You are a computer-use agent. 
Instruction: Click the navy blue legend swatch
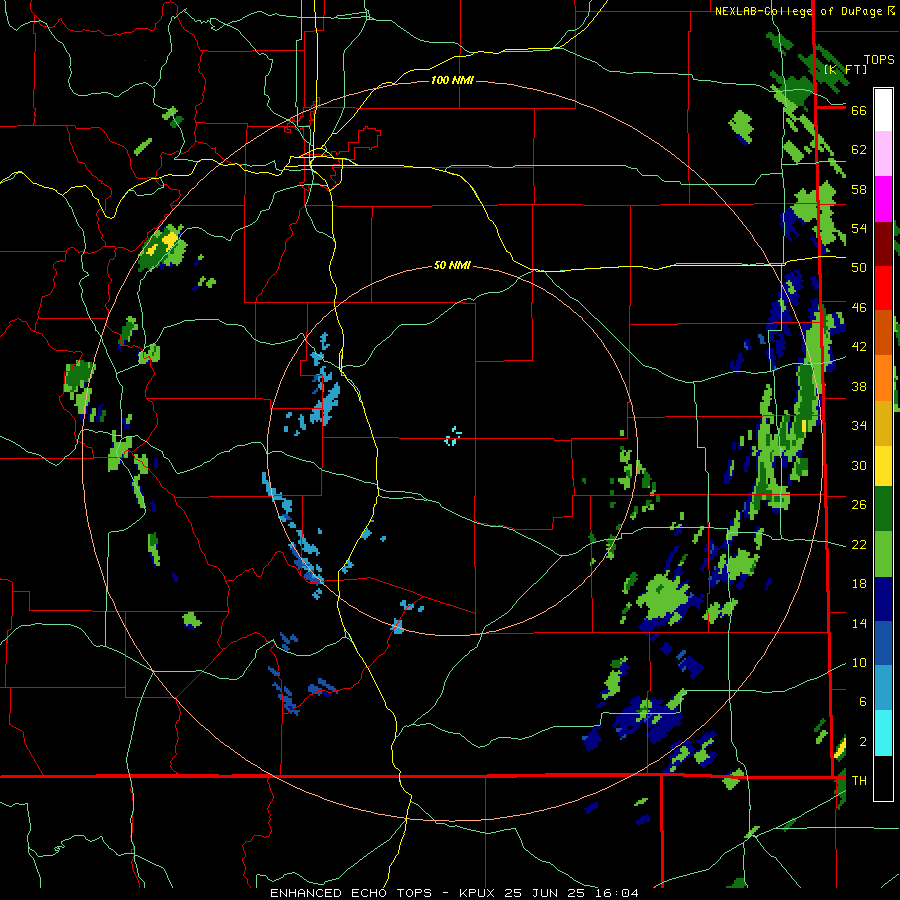tap(883, 599)
